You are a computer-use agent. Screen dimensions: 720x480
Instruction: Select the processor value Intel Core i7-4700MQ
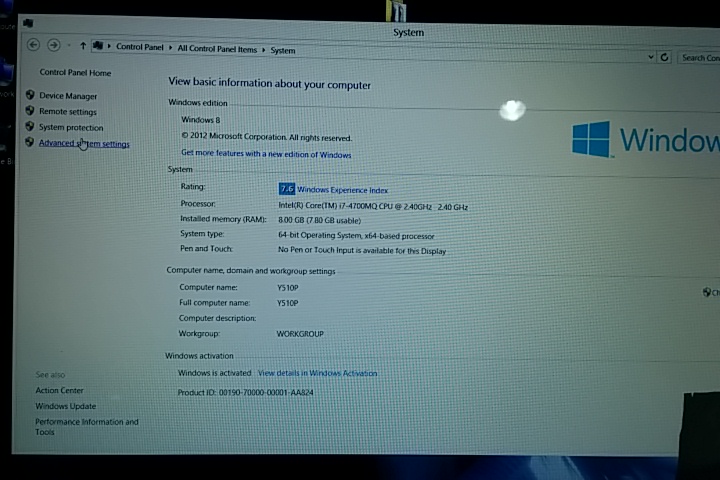click(x=373, y=207)
